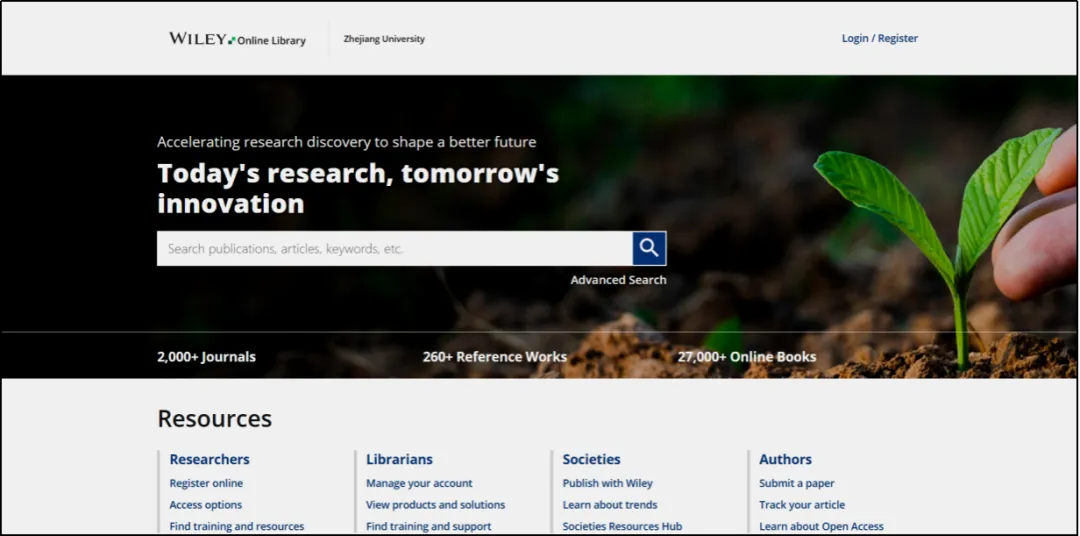Open the Societies heading link

tap(592, 459)
